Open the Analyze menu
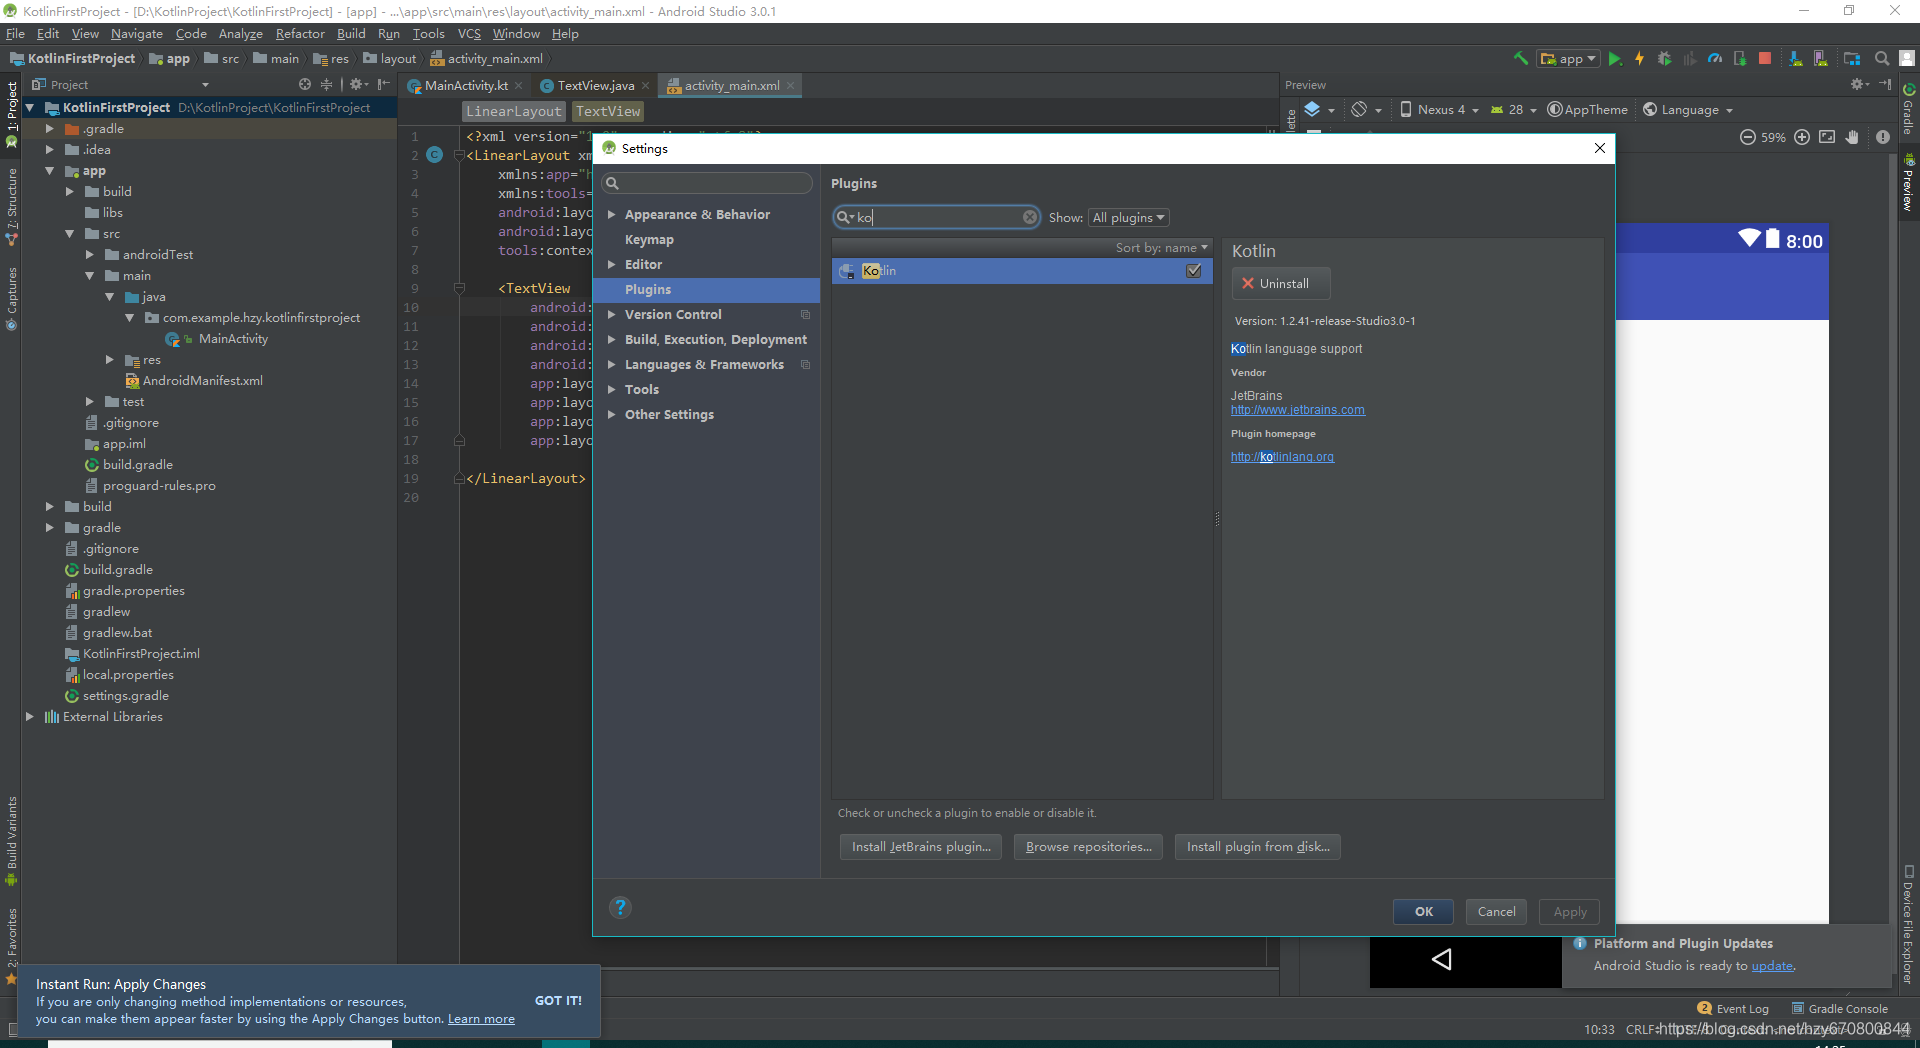 [240, 34]
